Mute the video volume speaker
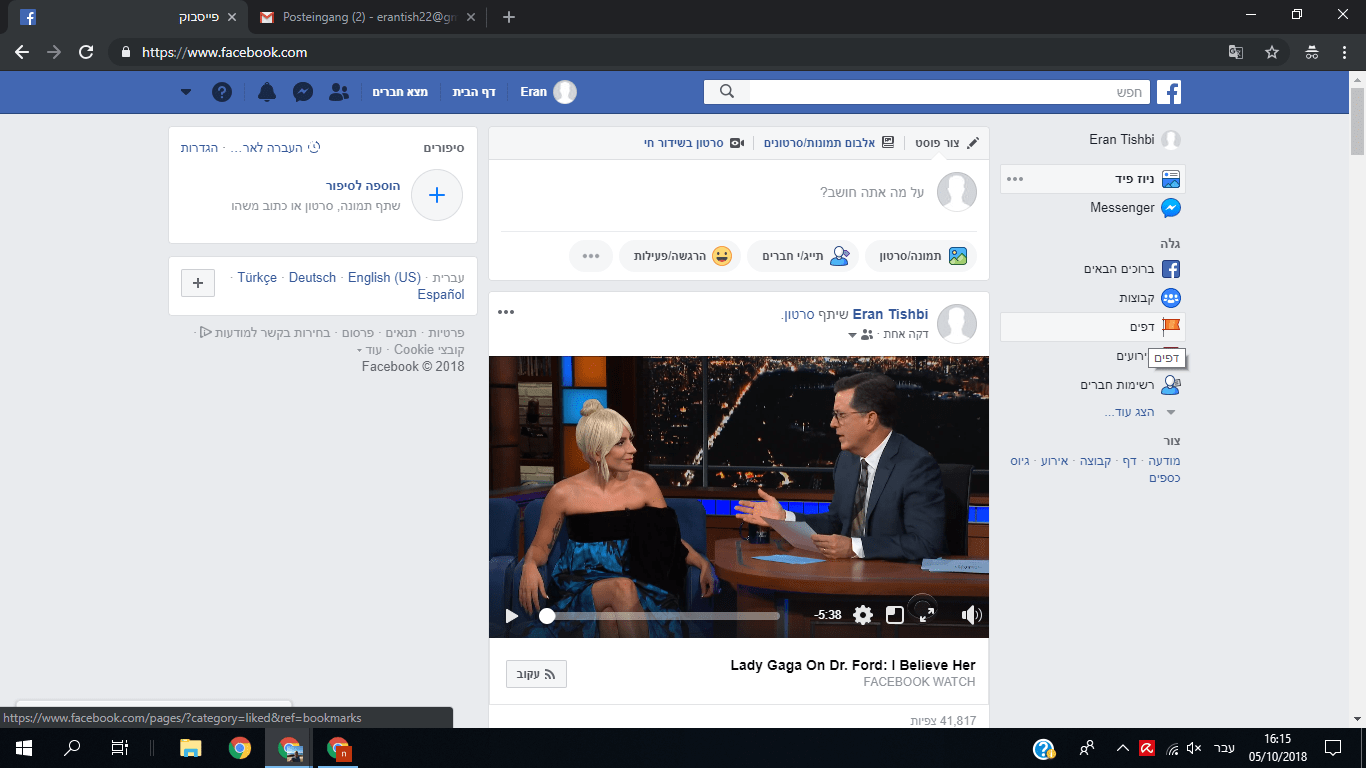 [x=971, y=615]
